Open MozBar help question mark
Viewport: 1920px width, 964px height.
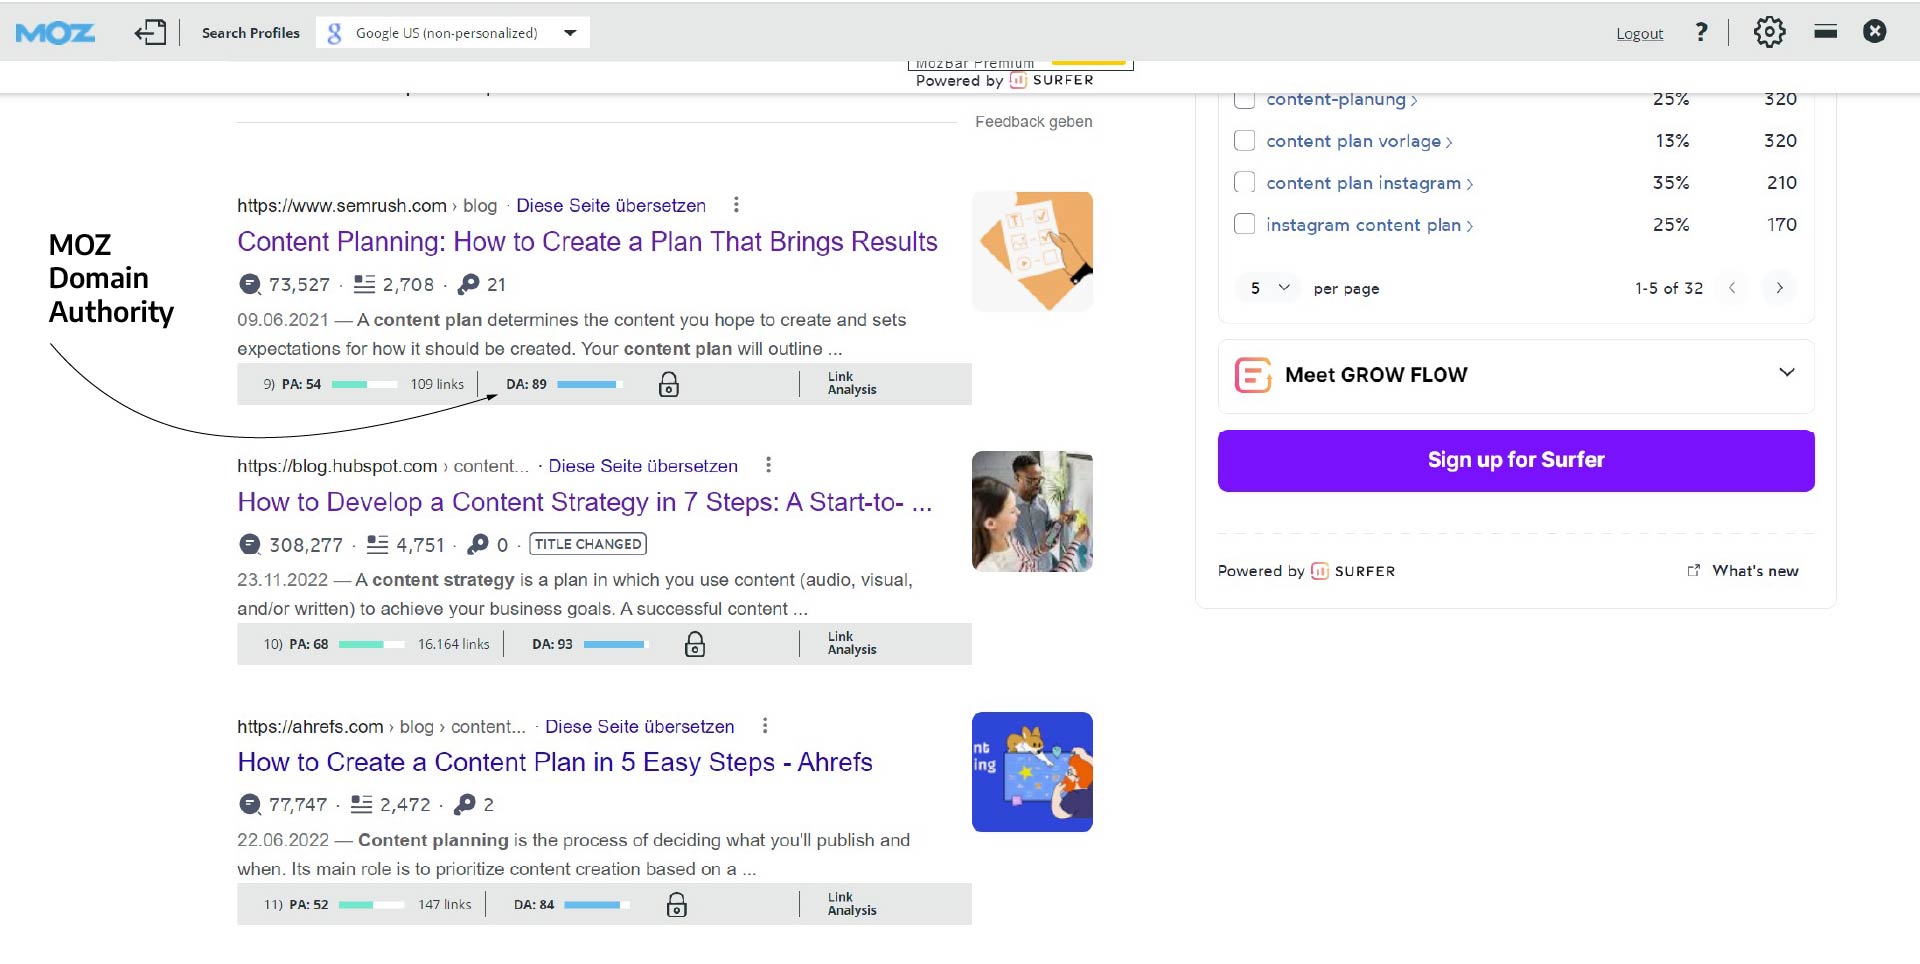click(1701, 32)
